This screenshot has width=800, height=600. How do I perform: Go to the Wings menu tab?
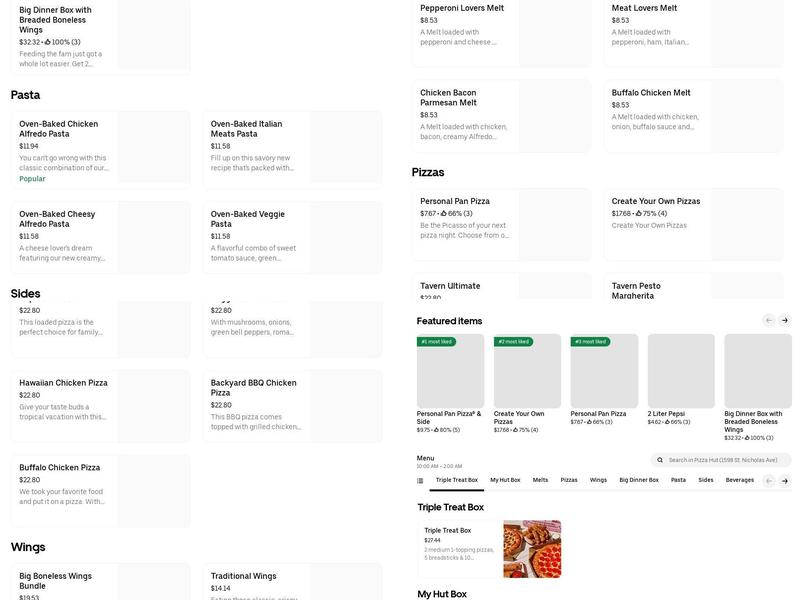[x=598, y=480]
